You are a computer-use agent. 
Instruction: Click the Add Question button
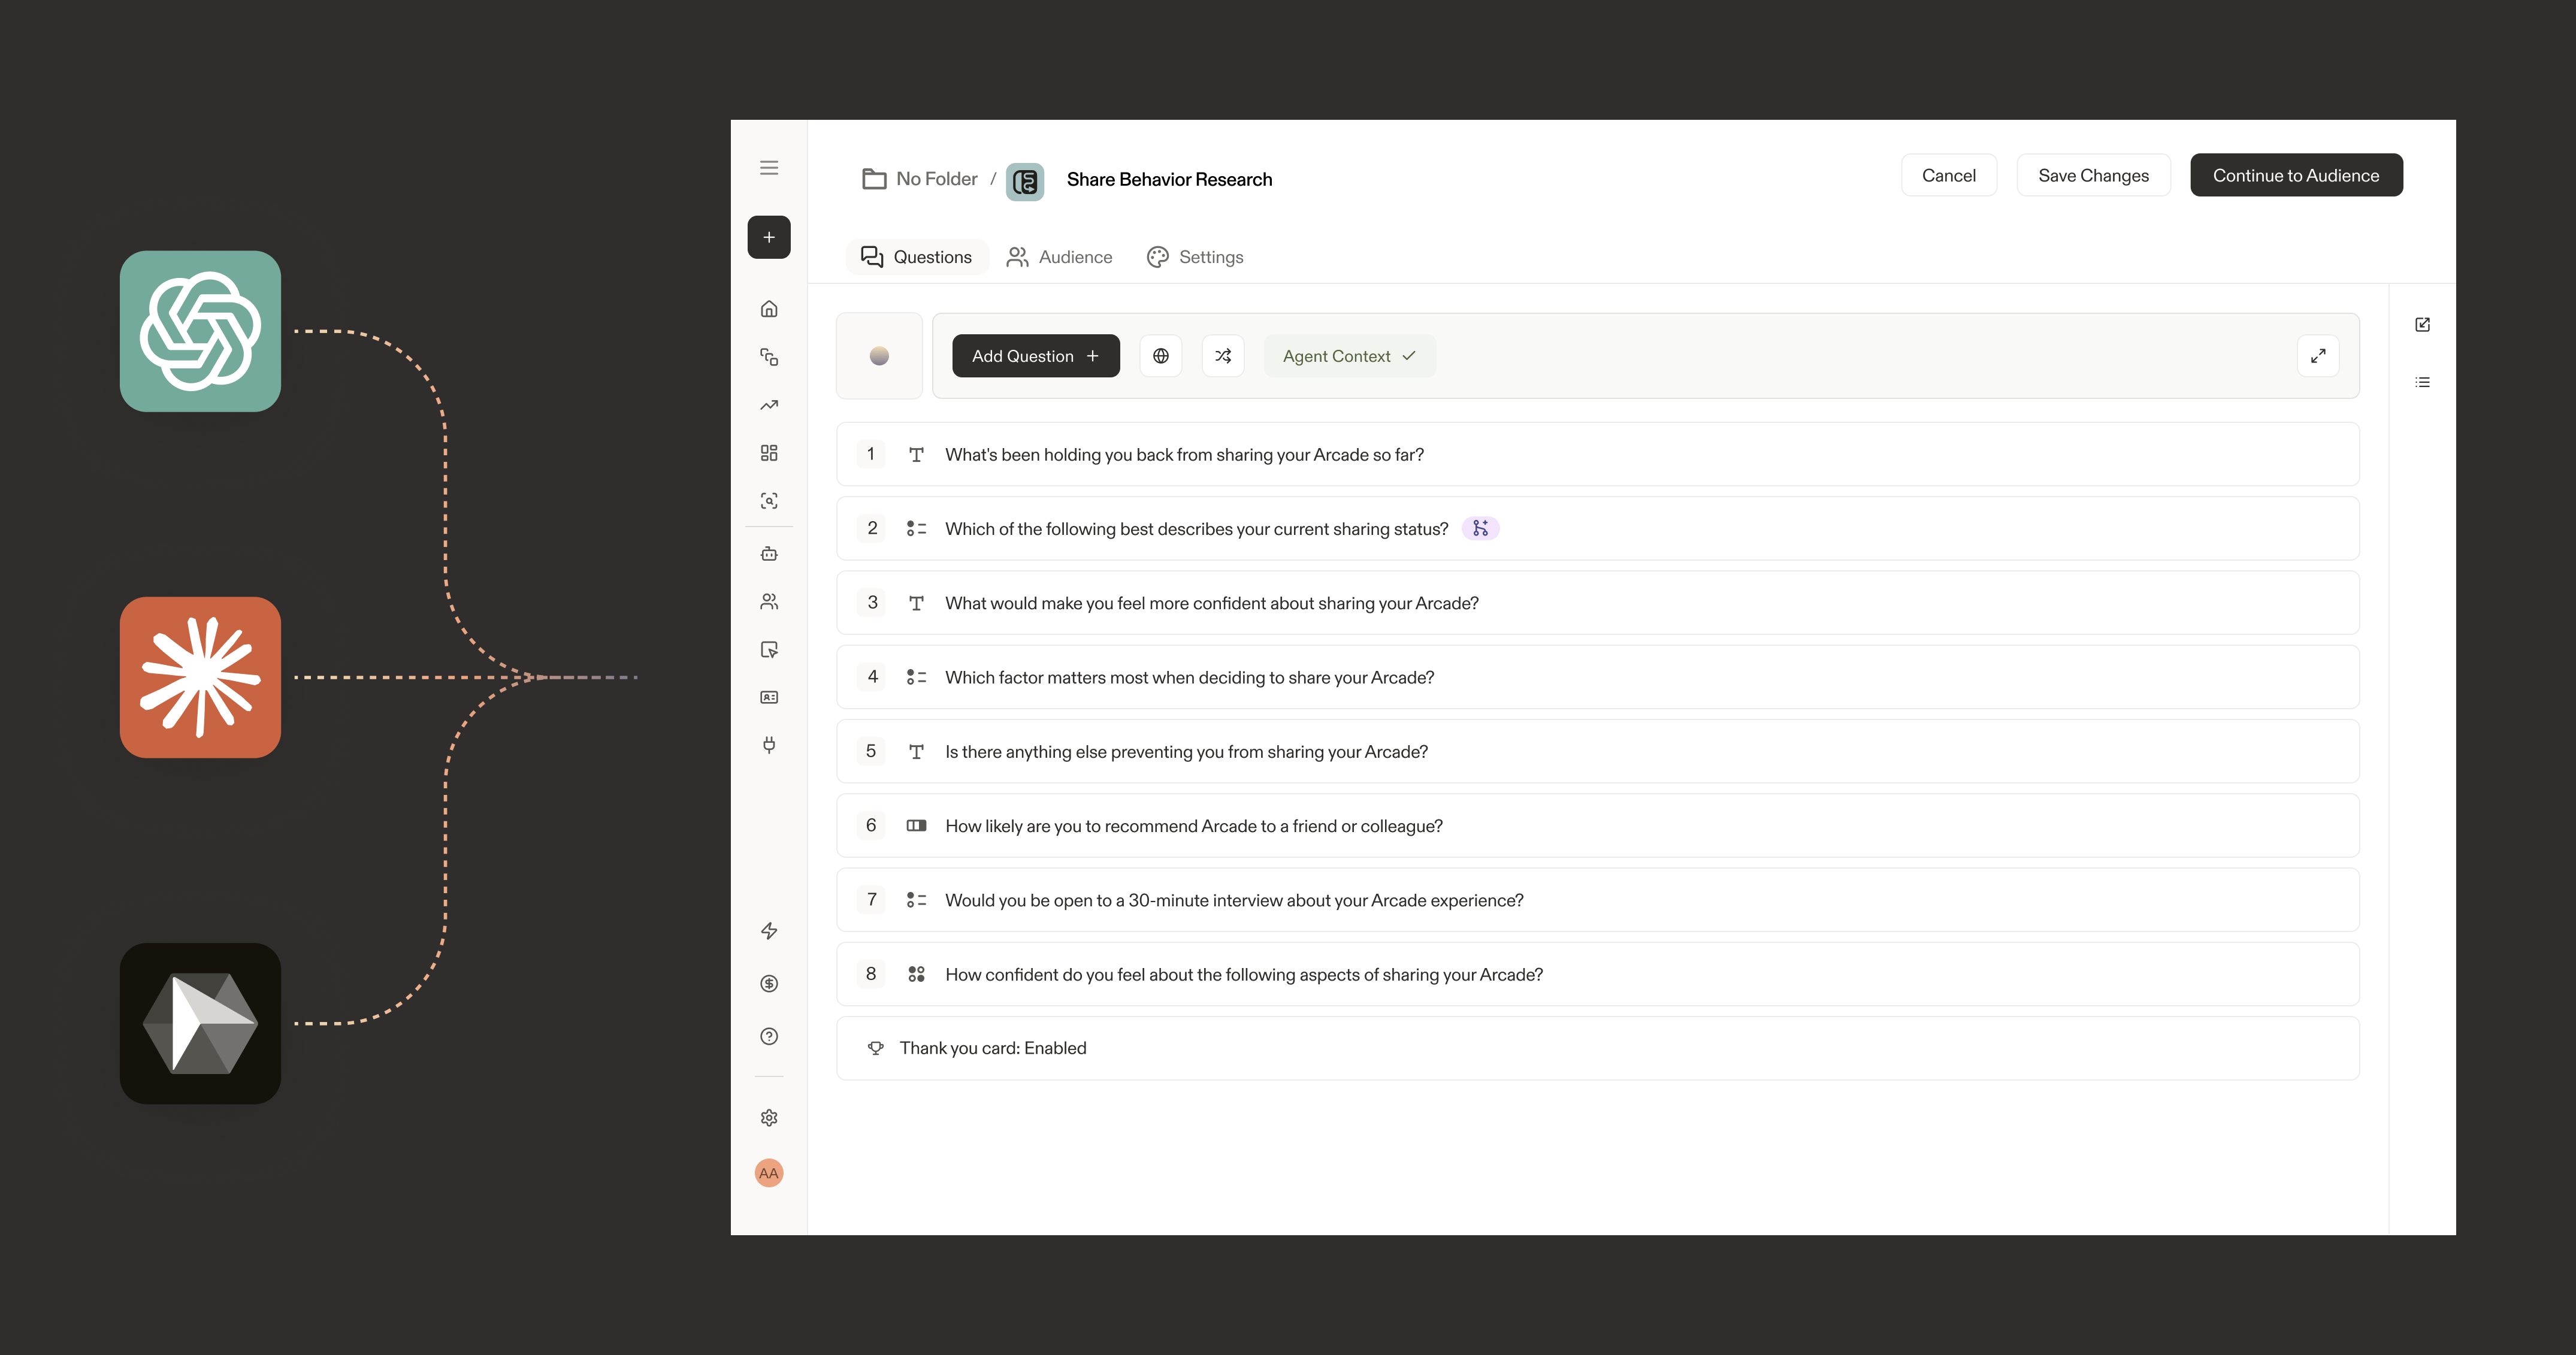(1036, 356)
